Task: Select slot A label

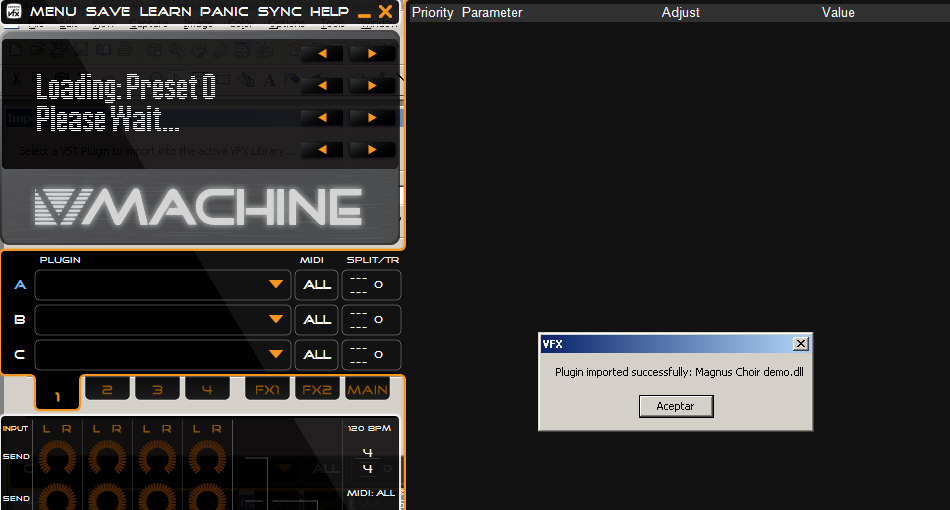Action: tap(20, 285)
